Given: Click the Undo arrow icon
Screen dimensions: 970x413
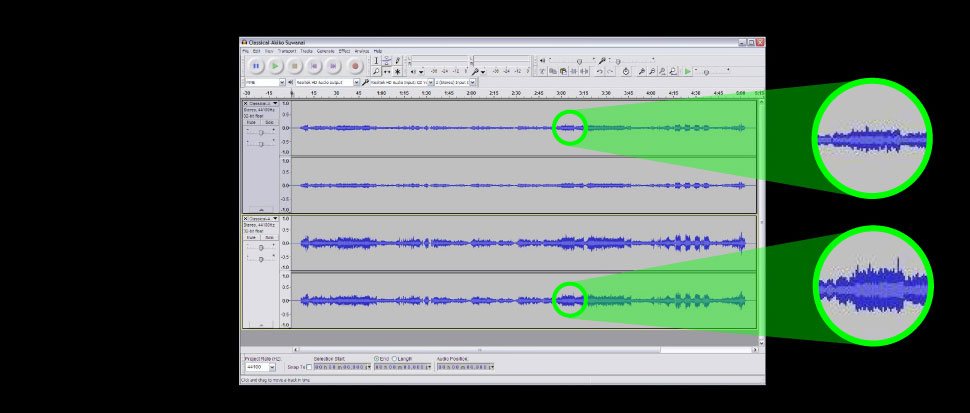Looking at the screenshot, I should pos(599,72).
